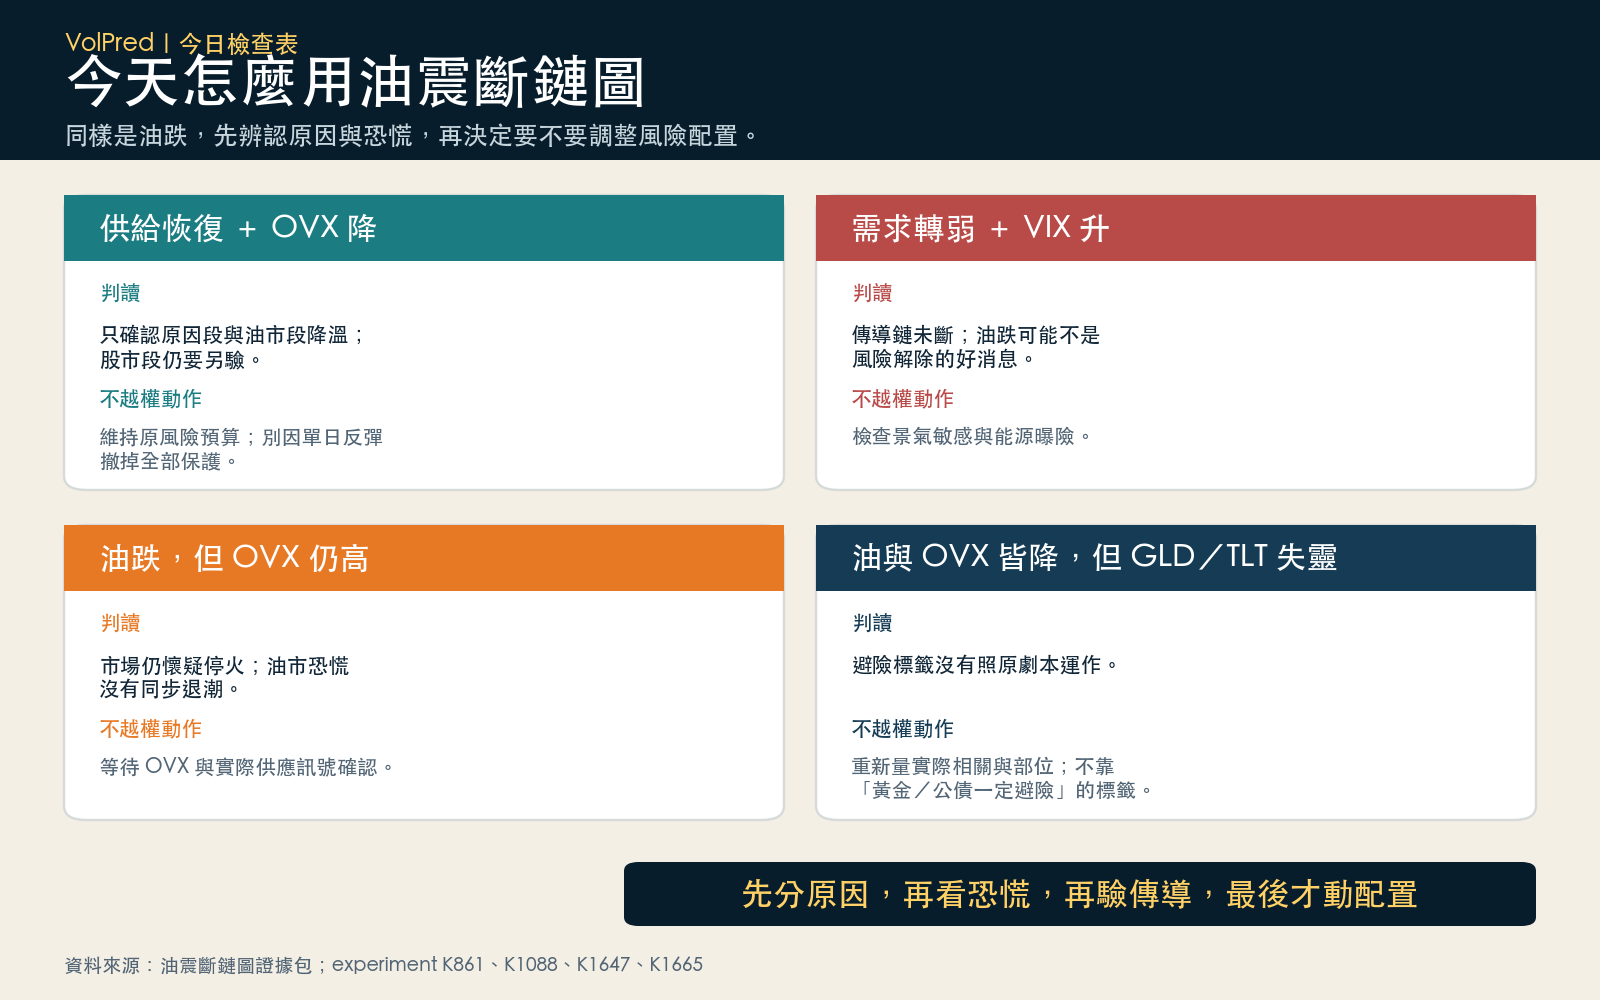Click 不越權動作 label in the teal card
Image resolution: width=1600 pixels, height=1000 pixels.
coord(151,399)
